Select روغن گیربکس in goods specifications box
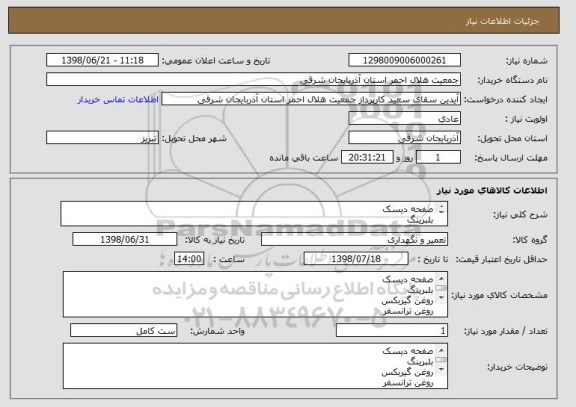The width and height of the screenshot is (576, 407). 407,301
